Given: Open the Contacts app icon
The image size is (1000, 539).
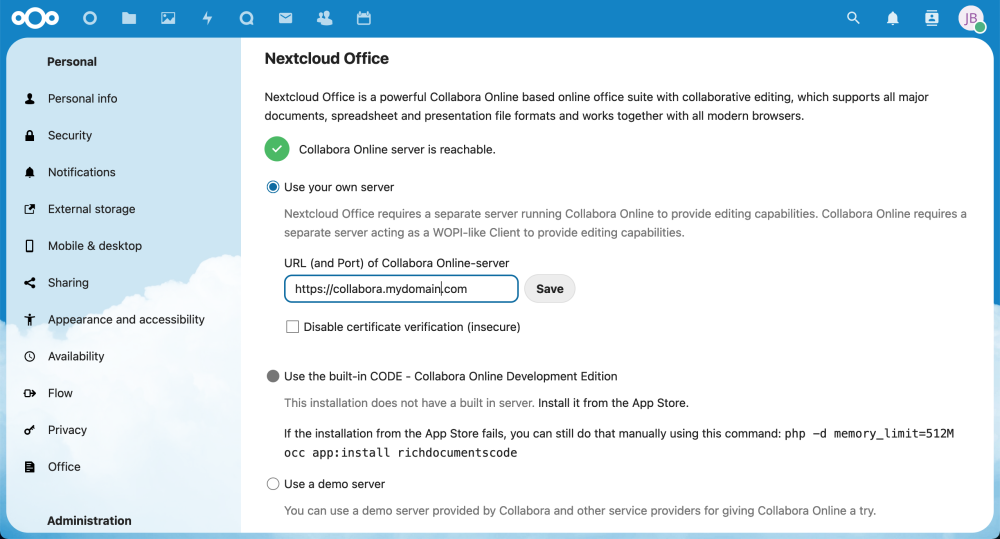Looking at the screenshot, I should point(325,18).
